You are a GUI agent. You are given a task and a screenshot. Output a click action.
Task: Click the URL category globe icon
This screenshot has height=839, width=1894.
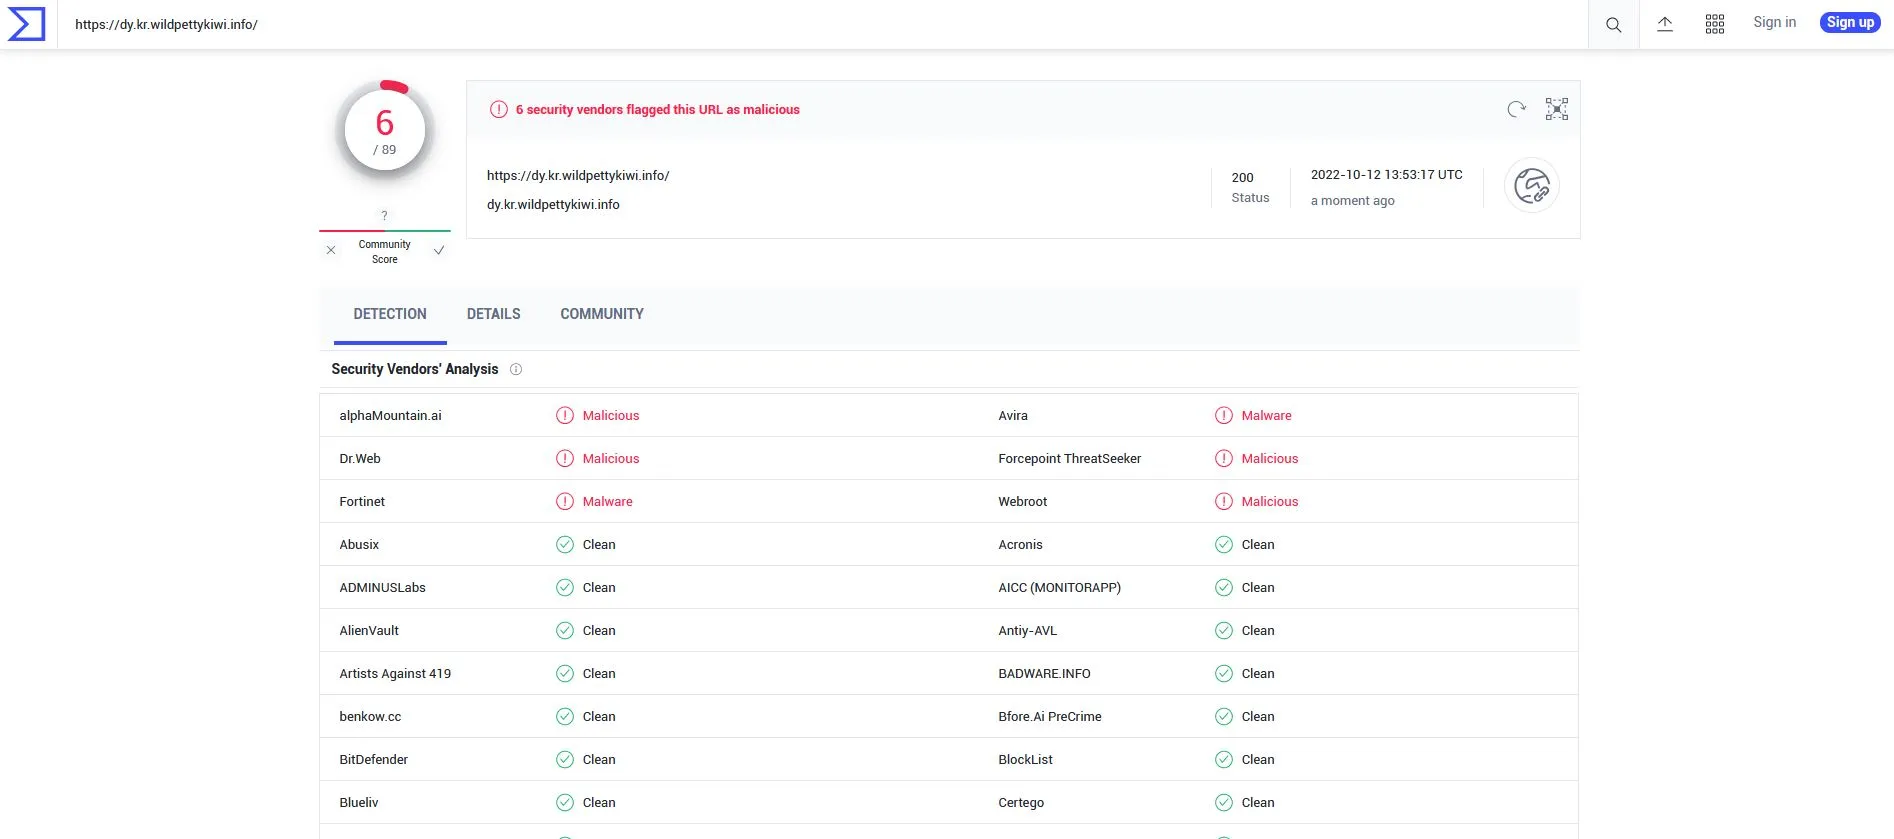(1532, 186)
